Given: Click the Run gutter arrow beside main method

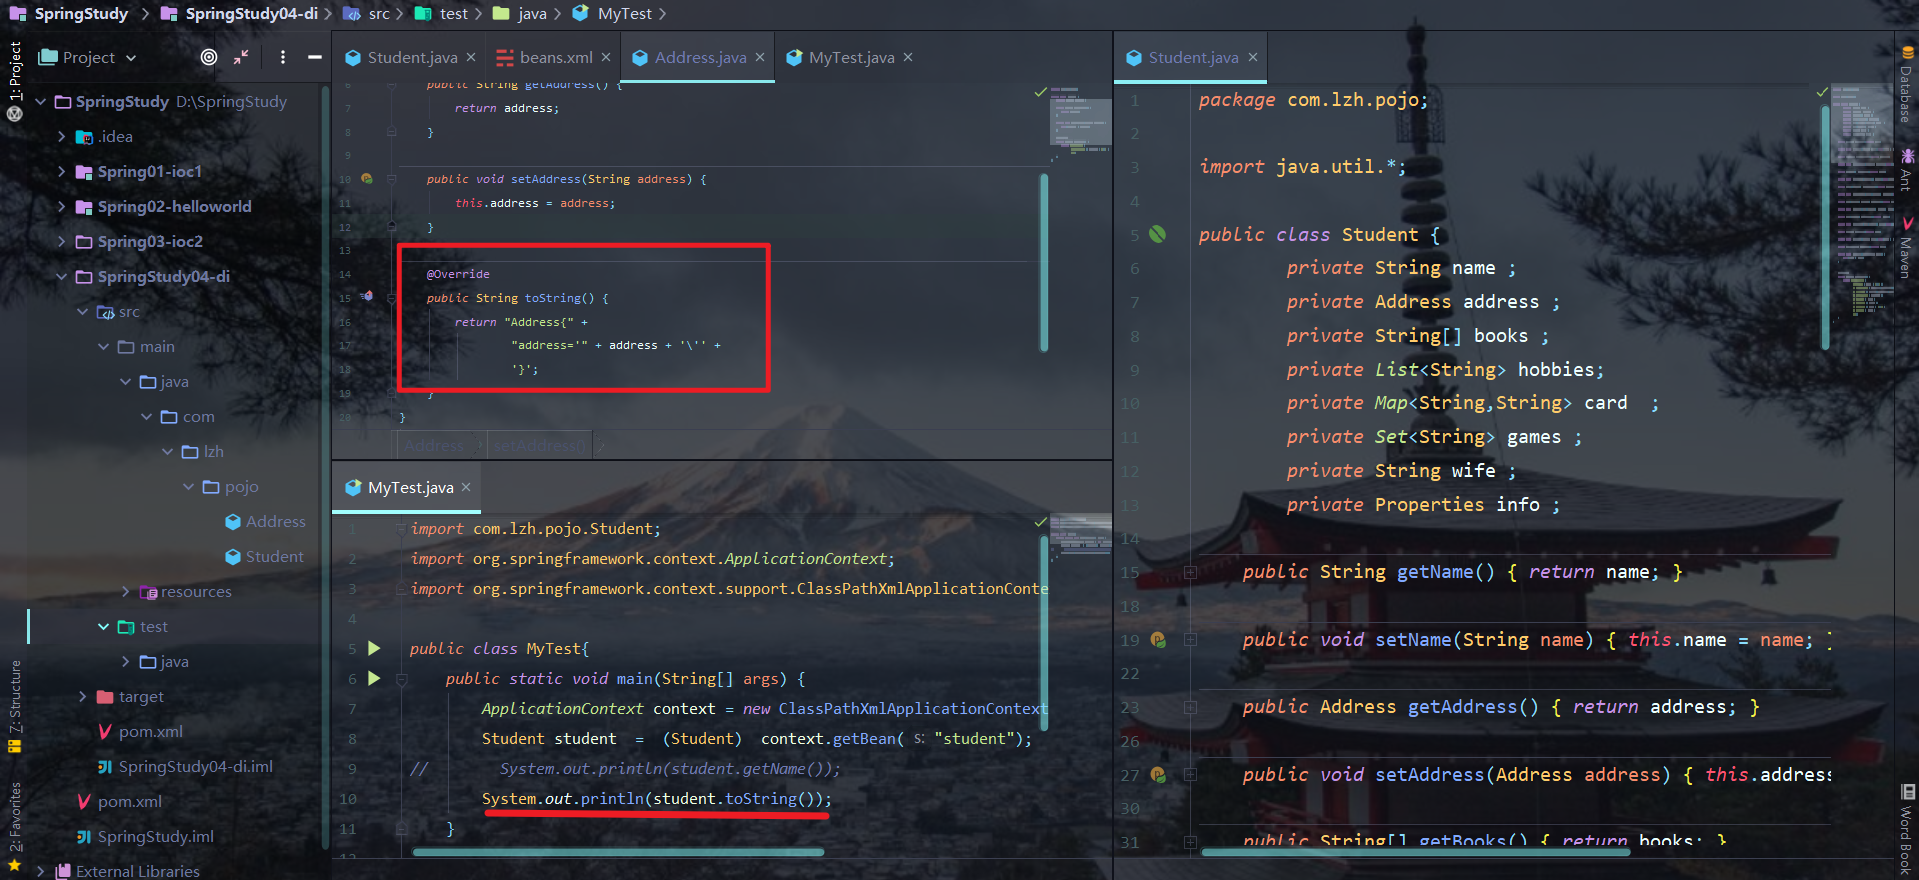Looking at the screenshot, I should click(x=374, y=678).
